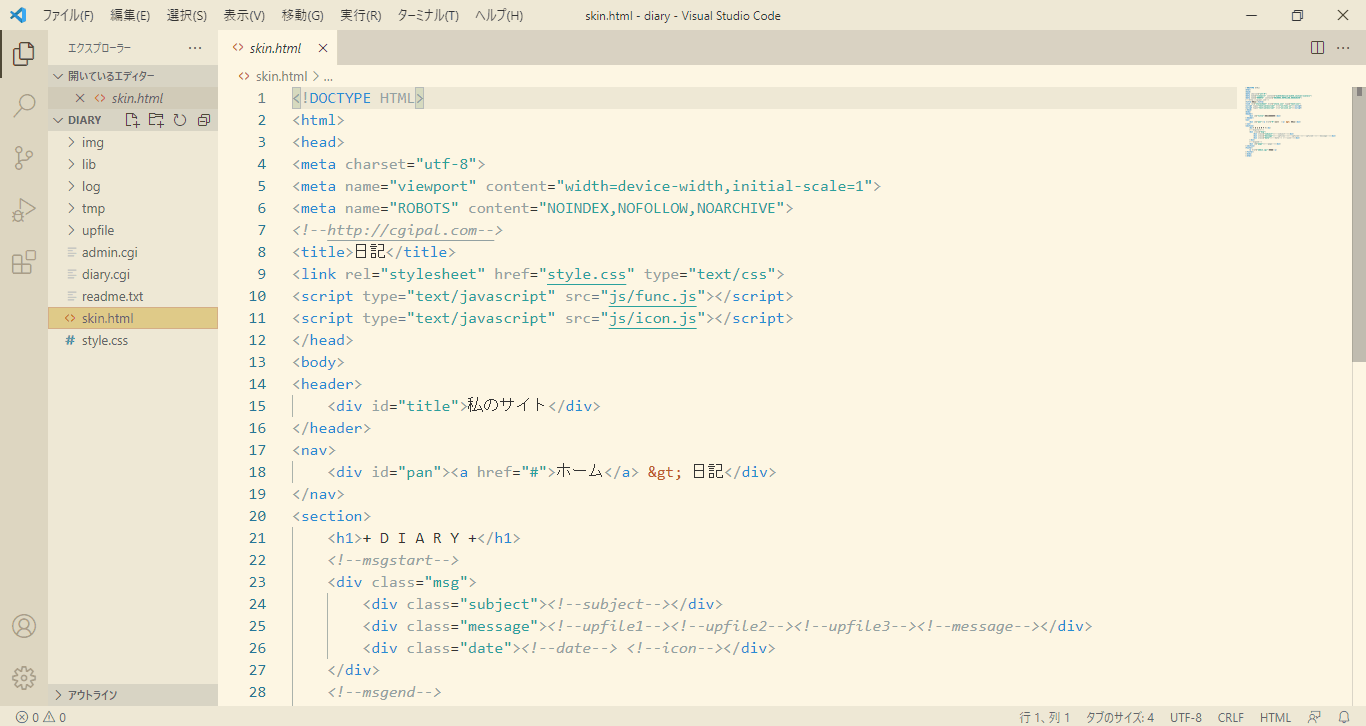Click the js/icon.js link in the code
Viewport: 1366px width, 726px height.
(x=653, y=318)
